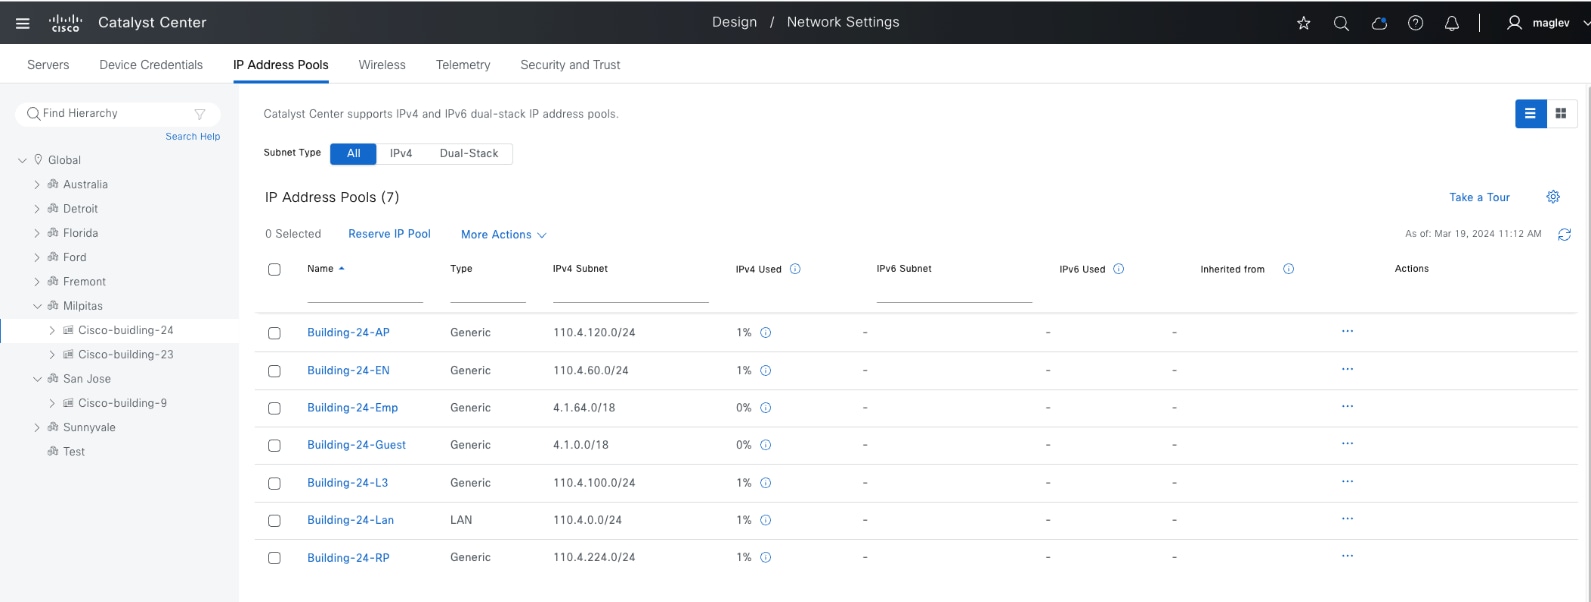Toggle the select-all header checkbox
Screen dimensions: 1591x602
click(274, 269)
